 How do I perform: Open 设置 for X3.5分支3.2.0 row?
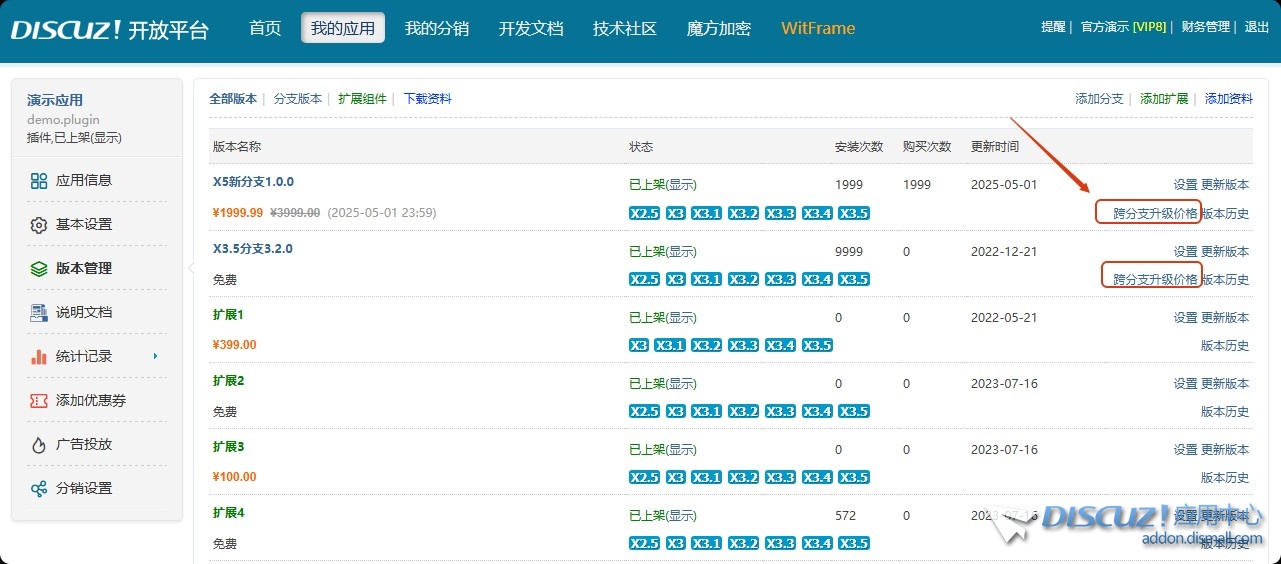point(1185,251)
